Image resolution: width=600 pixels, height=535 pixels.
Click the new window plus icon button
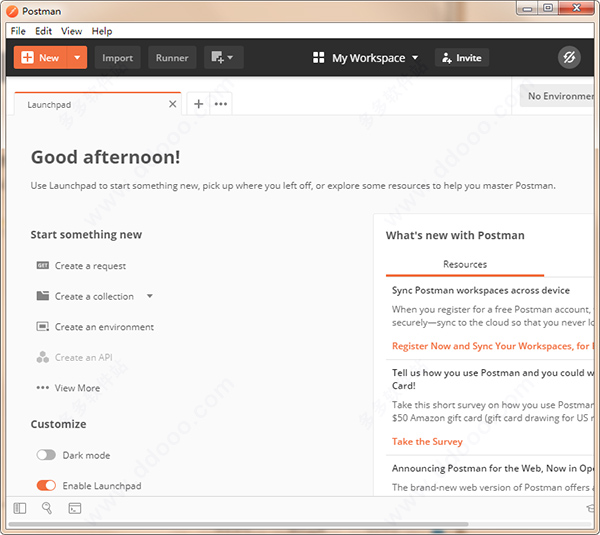[x=223, y=58]
